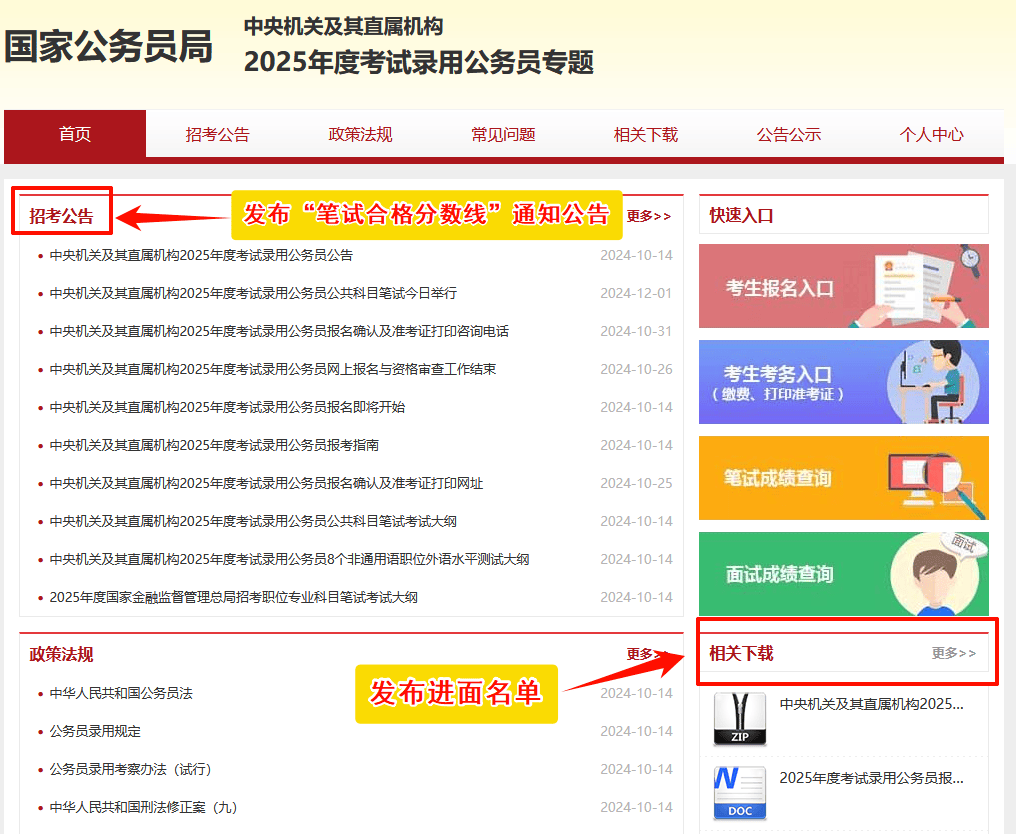Click 更多>> in 政策法规 section
Image resolution: width=1016 pixels, height=834 pixels.
click(x=647, y=654)
